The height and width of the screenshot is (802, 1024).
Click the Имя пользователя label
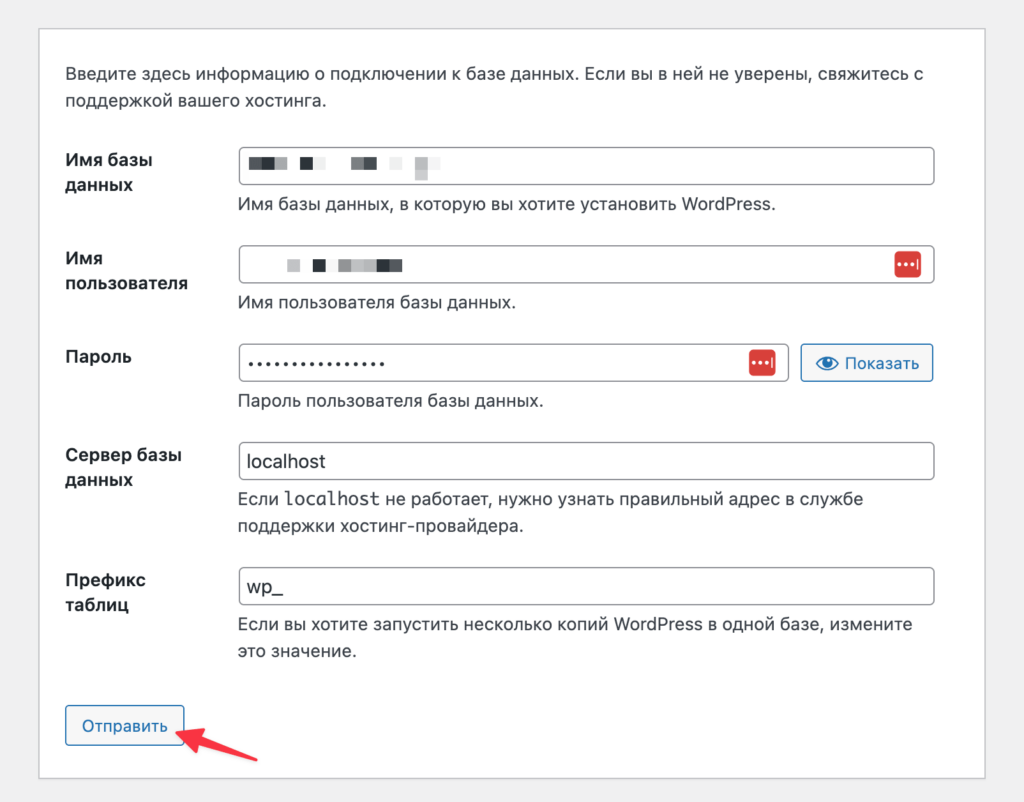(x=126, y=271)
